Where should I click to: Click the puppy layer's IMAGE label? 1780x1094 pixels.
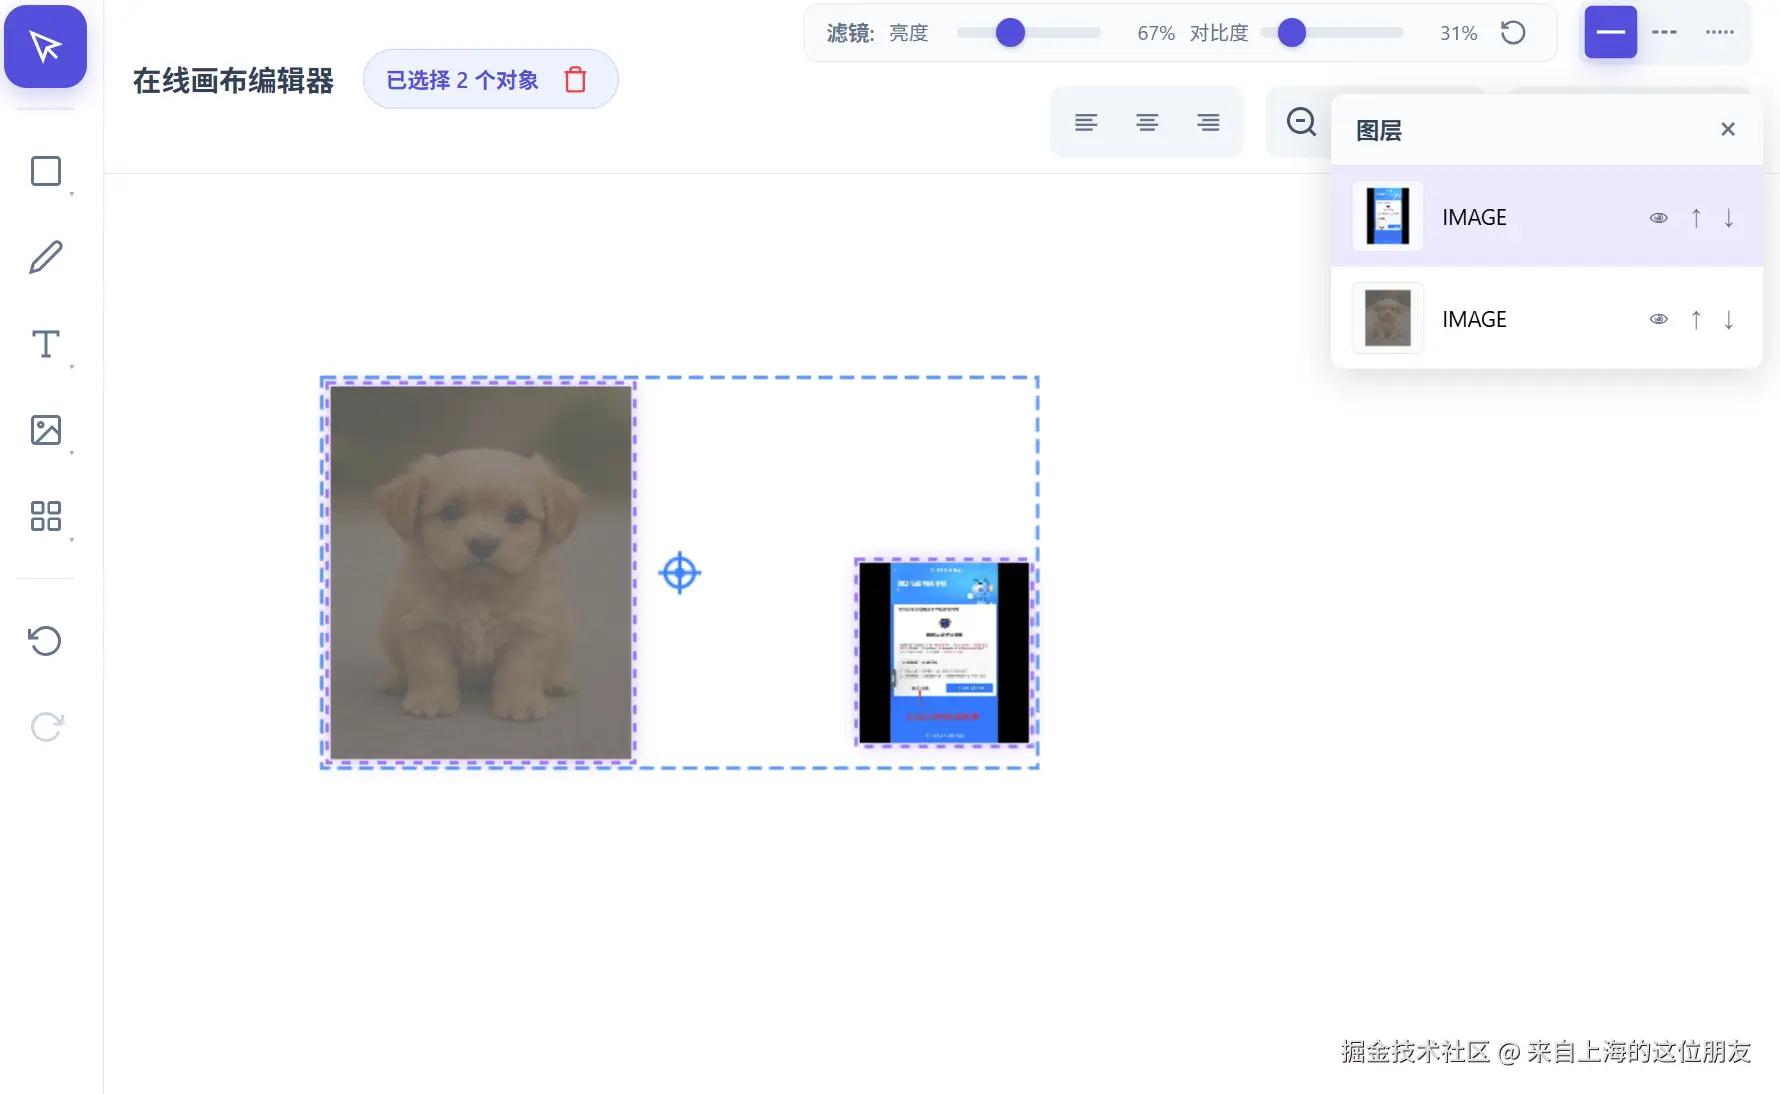(x=1474, y=320)
